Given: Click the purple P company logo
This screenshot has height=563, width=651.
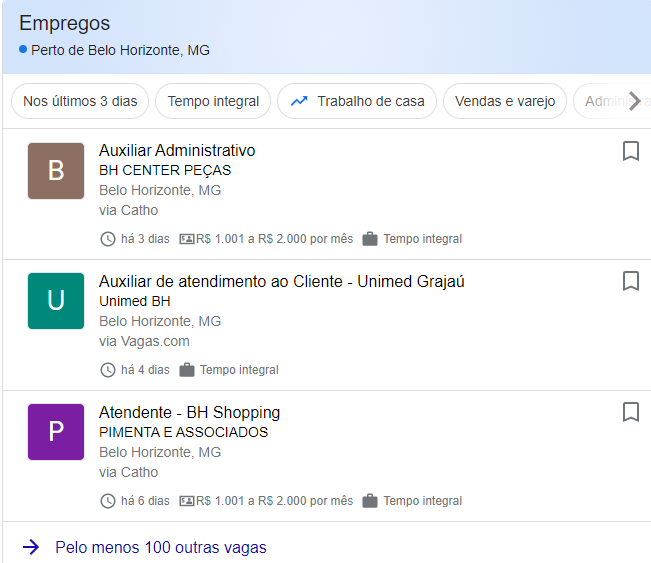Looking at the screenshot, I should 56,432.
